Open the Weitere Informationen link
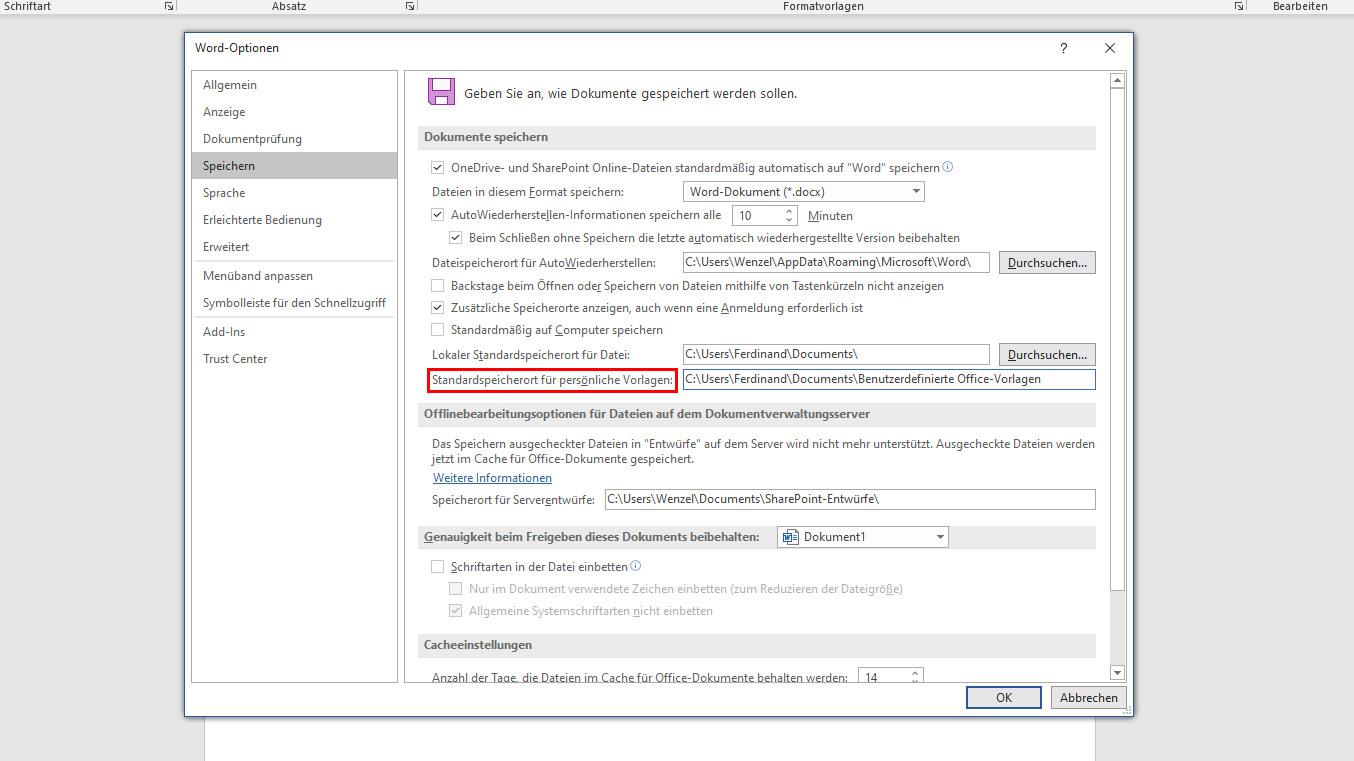The image size is (1354, 761). 492,478
